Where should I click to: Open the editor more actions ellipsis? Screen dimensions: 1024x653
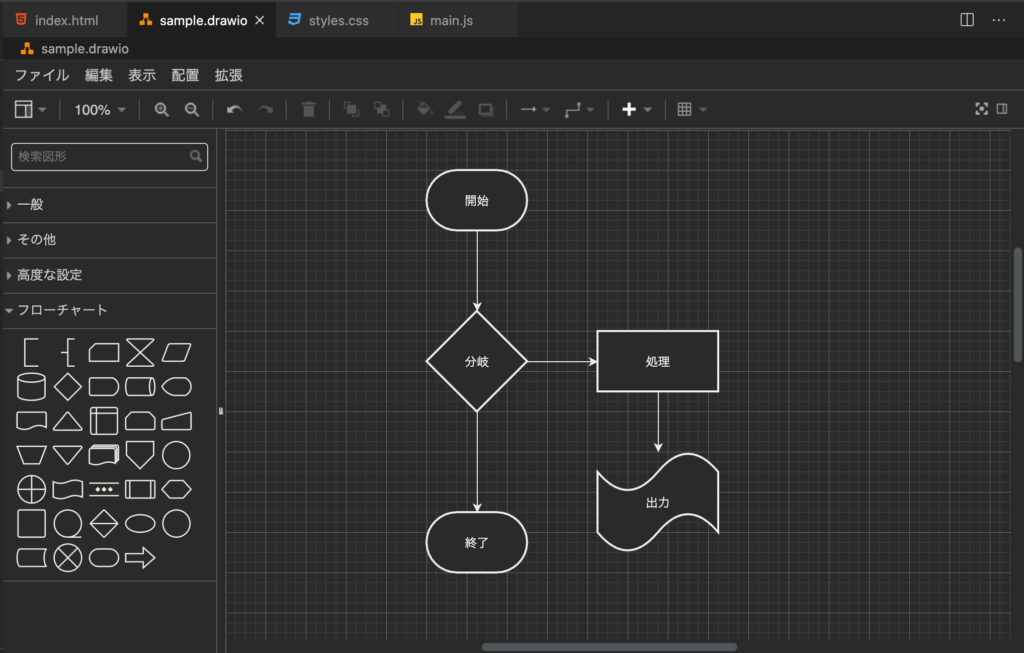coord(999,20)
